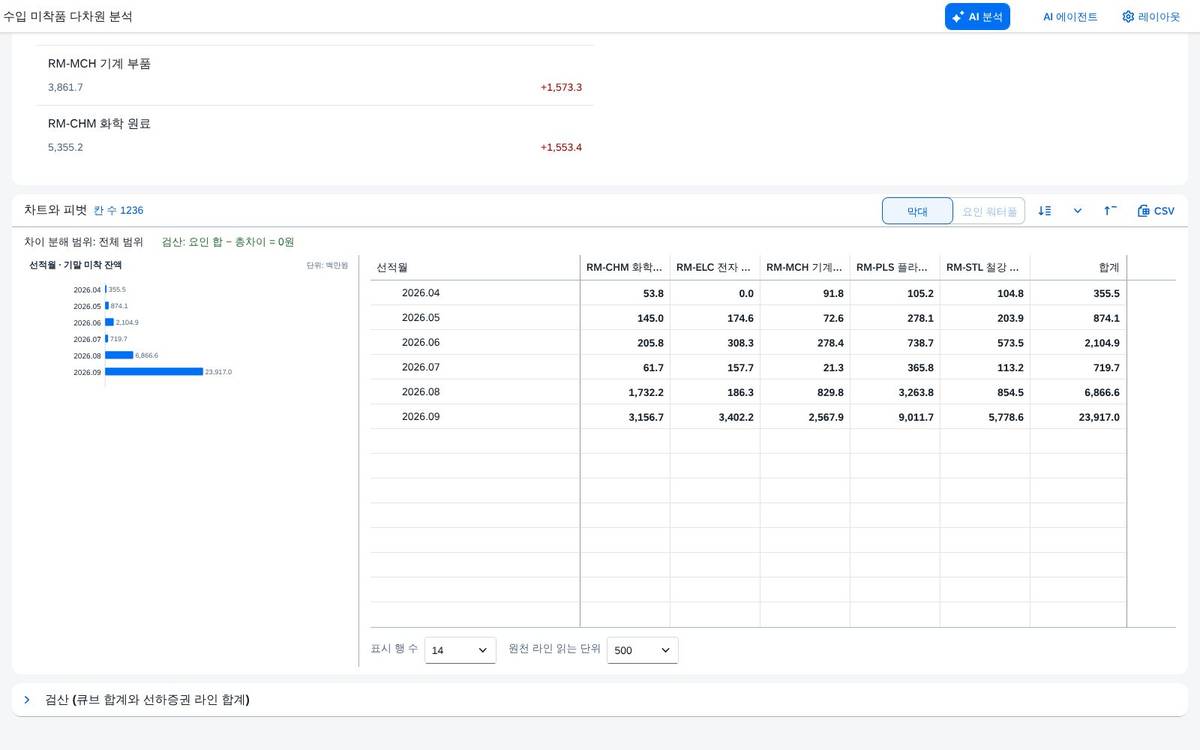This screenshot has height=750, width=1200.
Task: Select the 2026.08 row in the table
Action: (748, 392)
